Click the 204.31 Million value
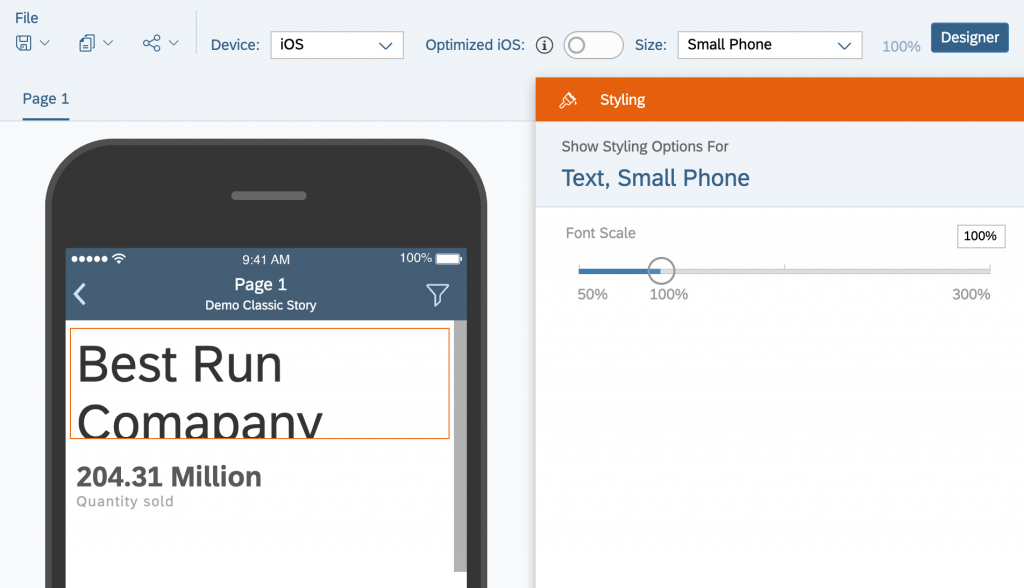The image size is (1024, 588). pos(169,477)
